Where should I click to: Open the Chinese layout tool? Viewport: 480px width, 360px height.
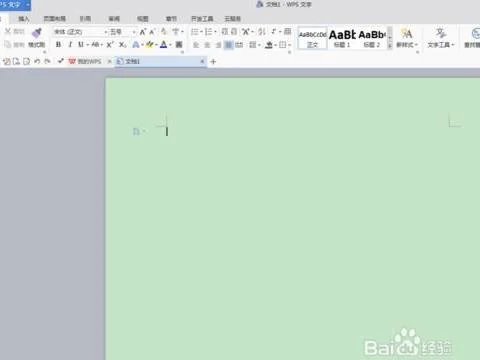tap(246, 32)
